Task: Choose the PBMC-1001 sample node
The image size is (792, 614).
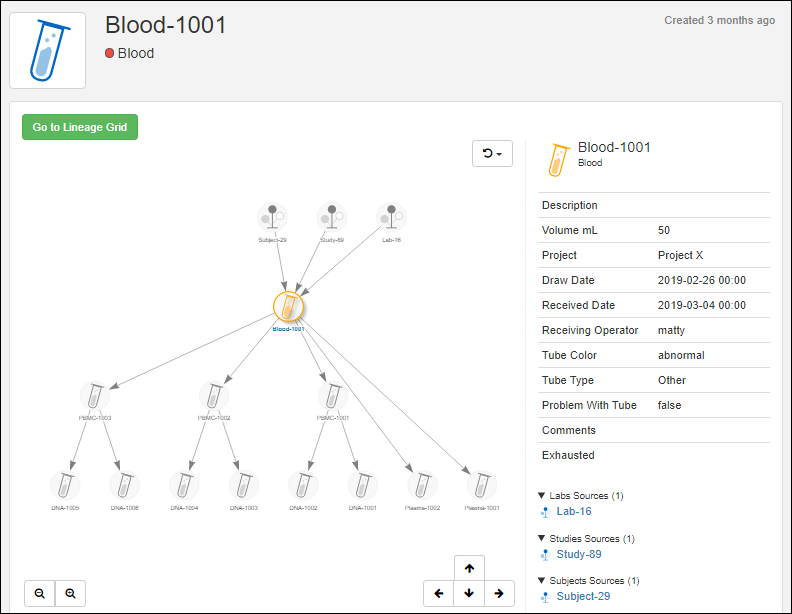Action: (332, 395)
